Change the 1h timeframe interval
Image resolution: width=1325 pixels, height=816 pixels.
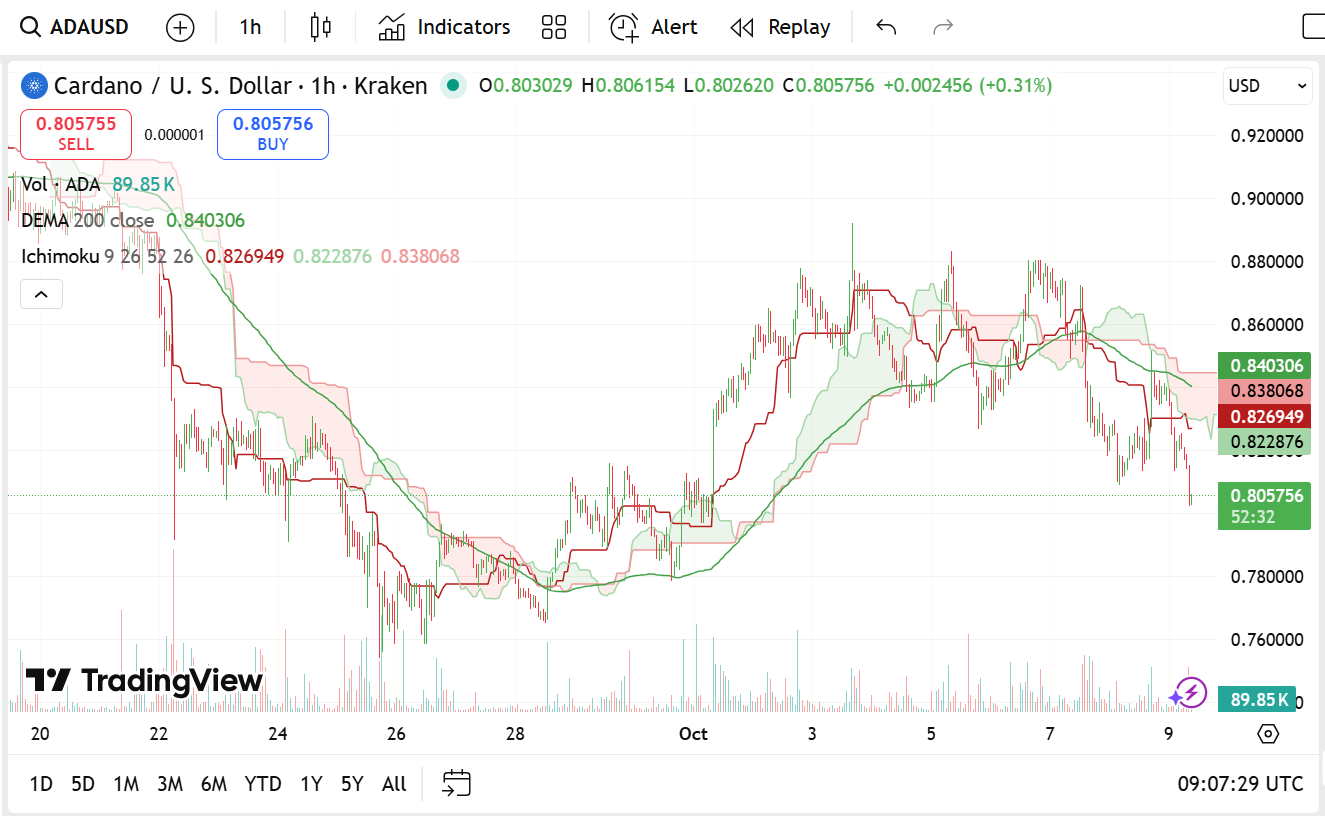pyautogui.click(x=250, y=27)
